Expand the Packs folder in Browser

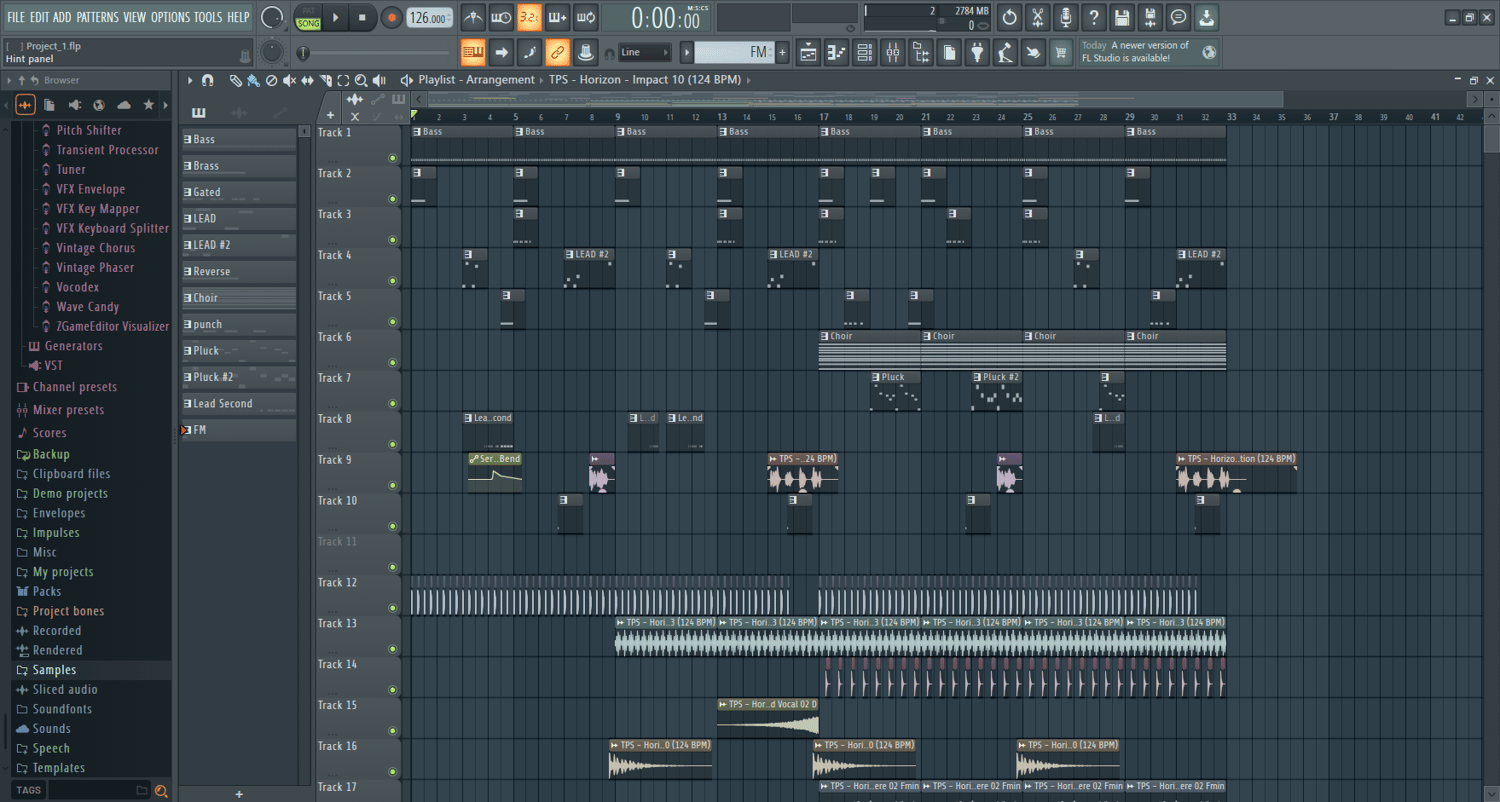(47, 592)
